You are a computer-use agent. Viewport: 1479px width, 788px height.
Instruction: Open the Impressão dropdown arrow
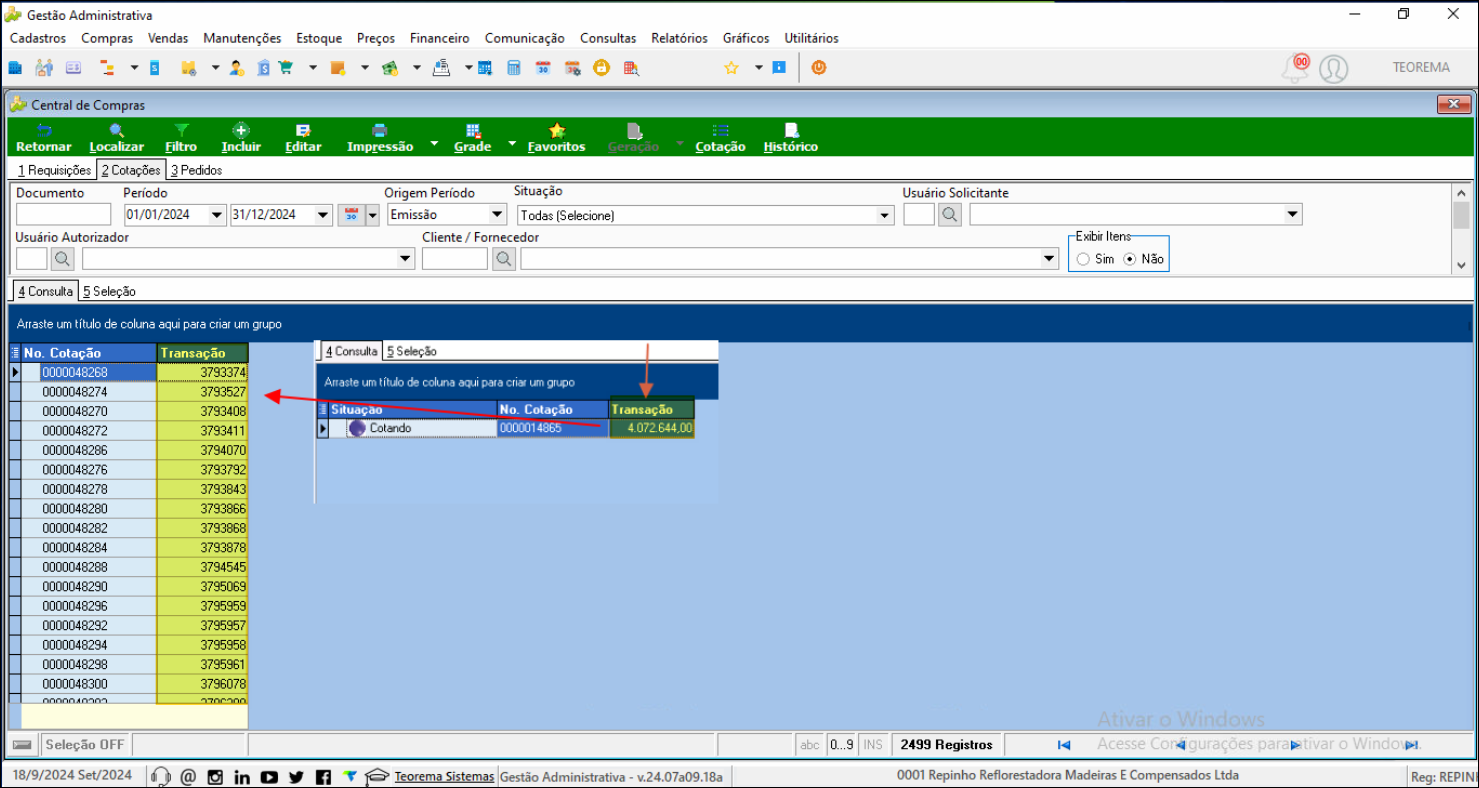coord(434,144)
